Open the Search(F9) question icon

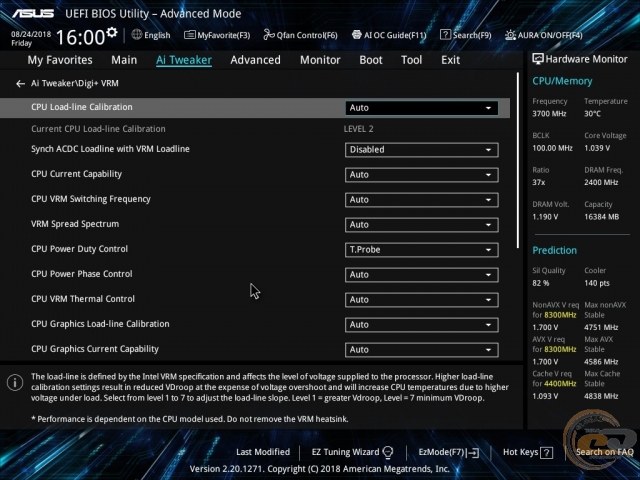pyautogui.click(x=445, y=35)
